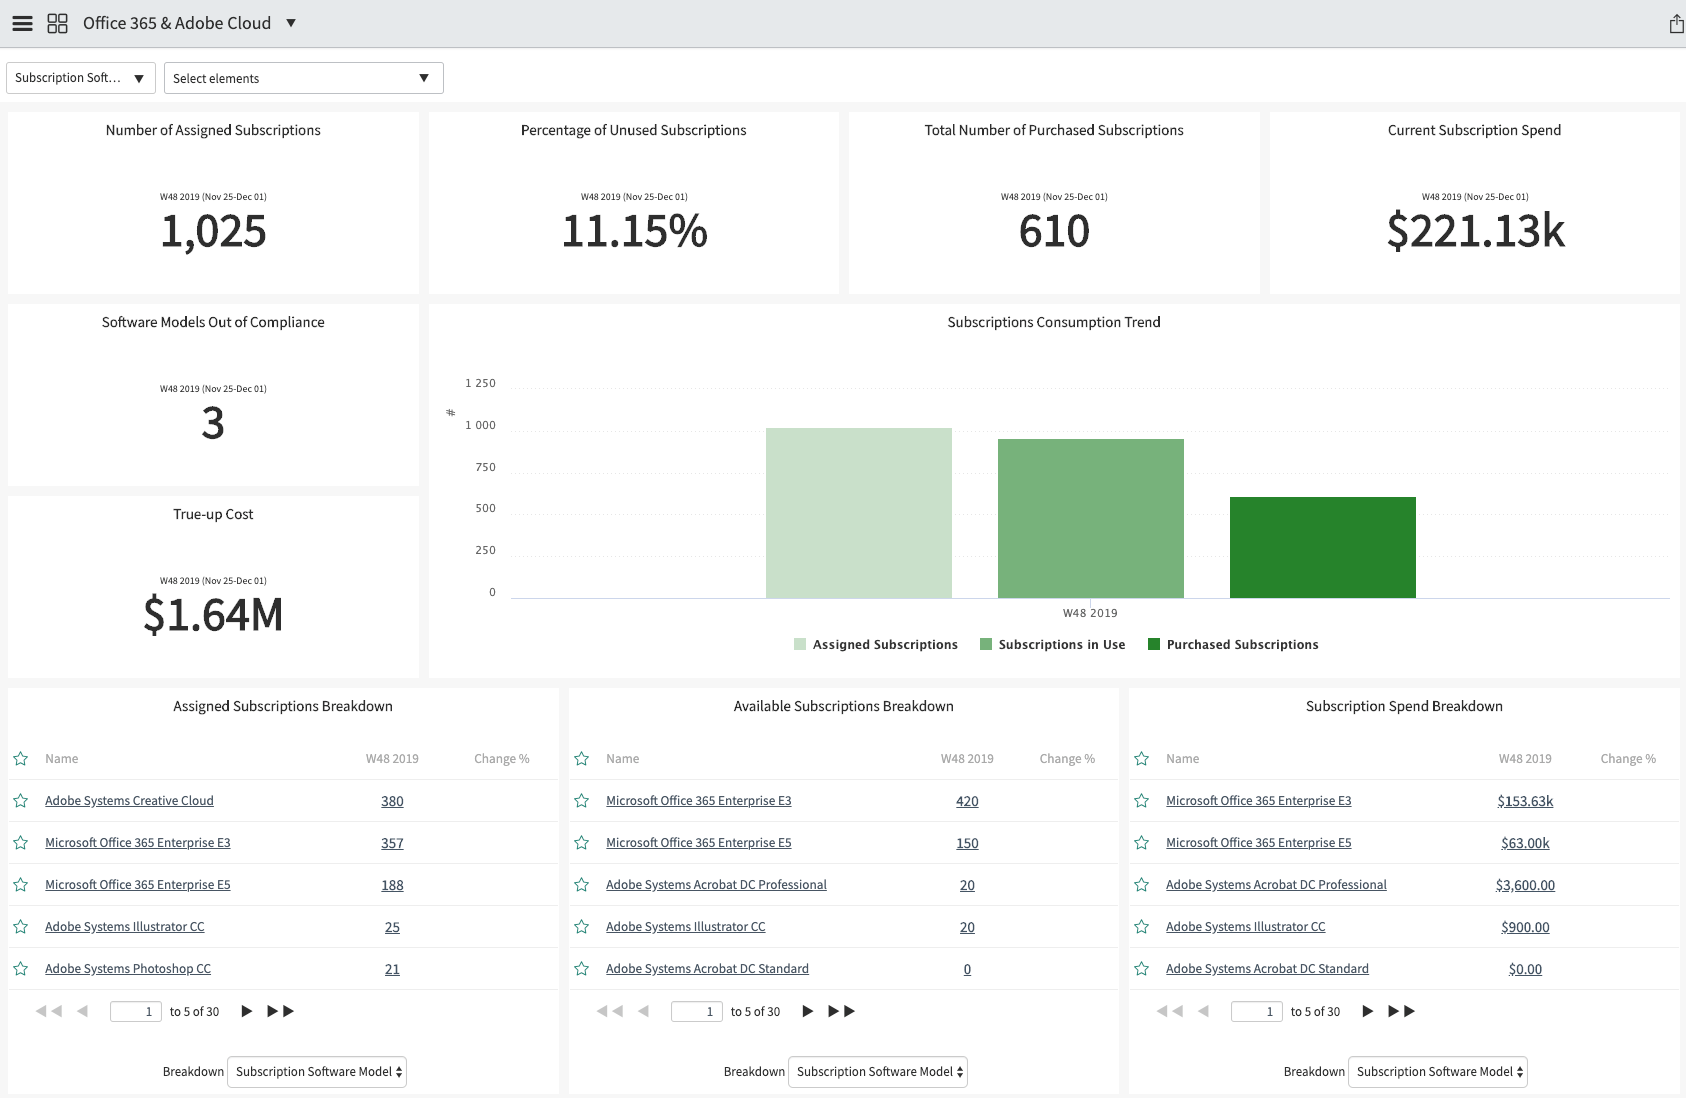Image resolution: width=1686 pixels, height=1098 pixels.
Task: Star Adobe Systems Illustrator CC in Assigned Breakdown
Action: [20, 927]
